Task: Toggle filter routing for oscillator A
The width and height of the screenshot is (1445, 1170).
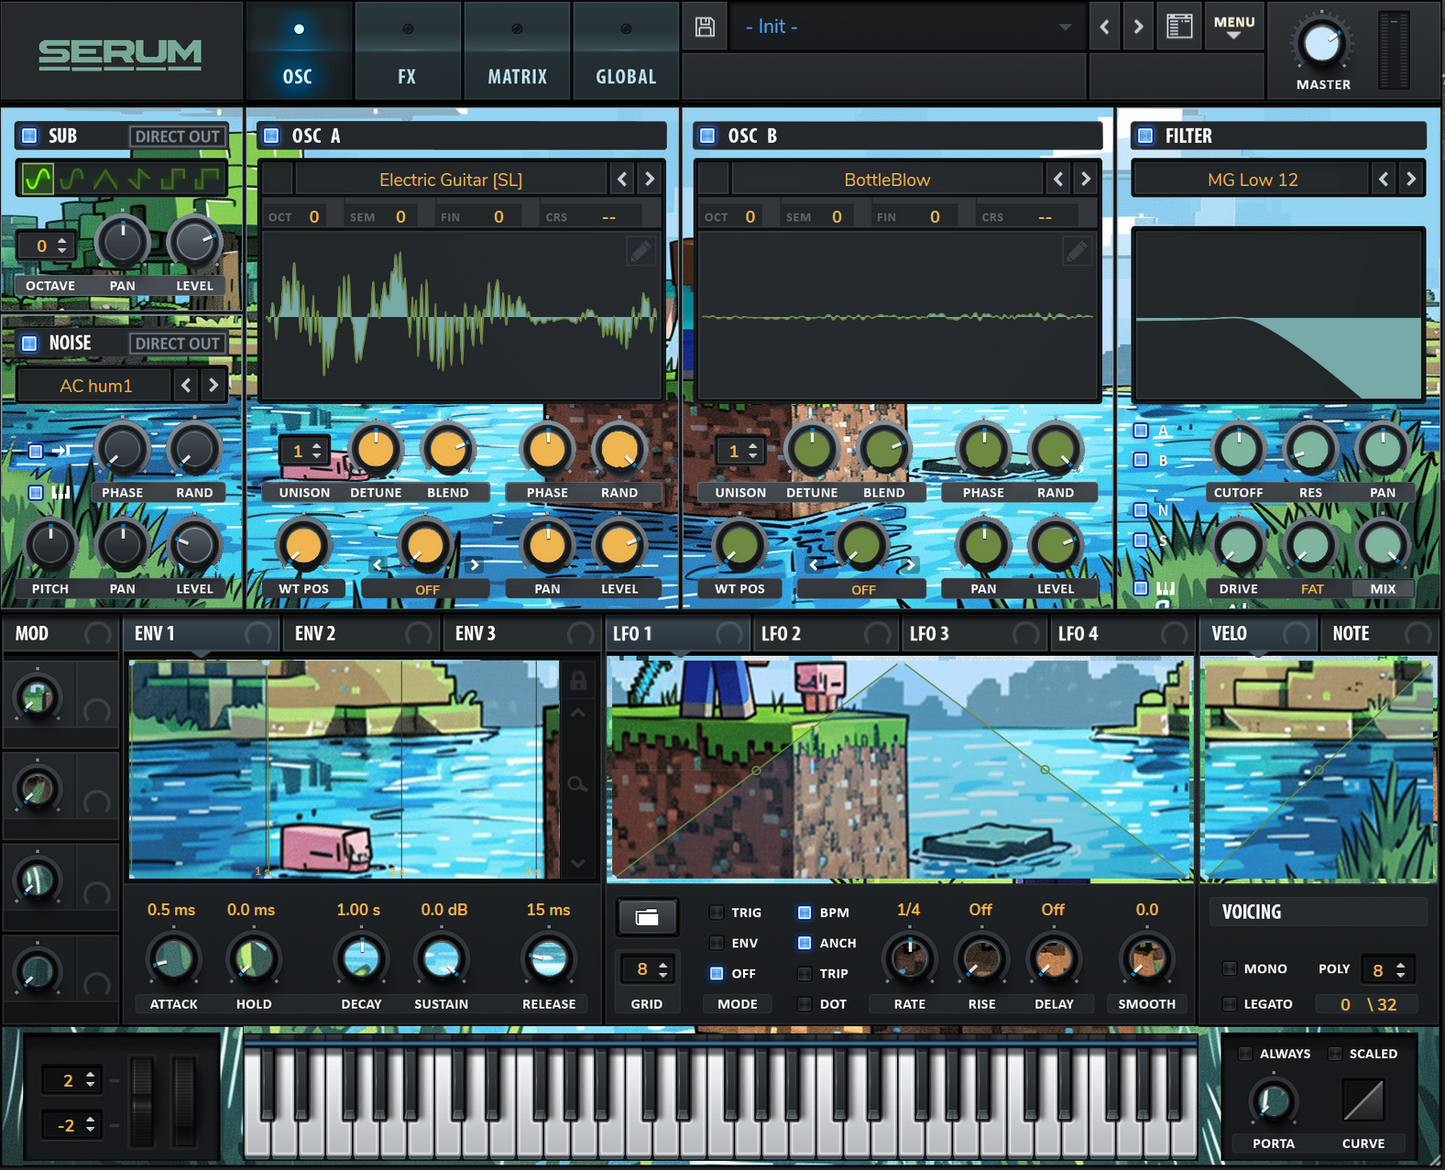Action: pos(1140,431)
